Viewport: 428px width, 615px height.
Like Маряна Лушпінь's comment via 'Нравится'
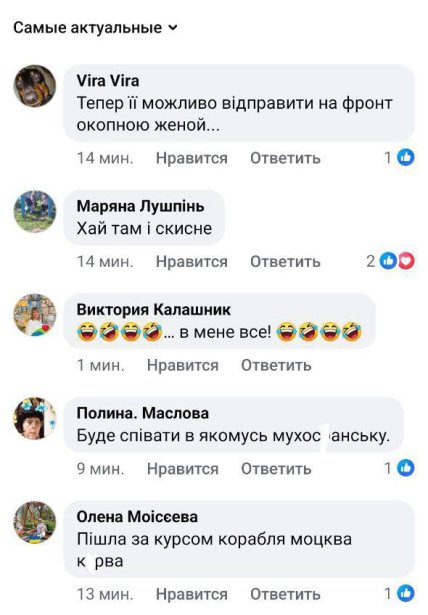point(191,262)
